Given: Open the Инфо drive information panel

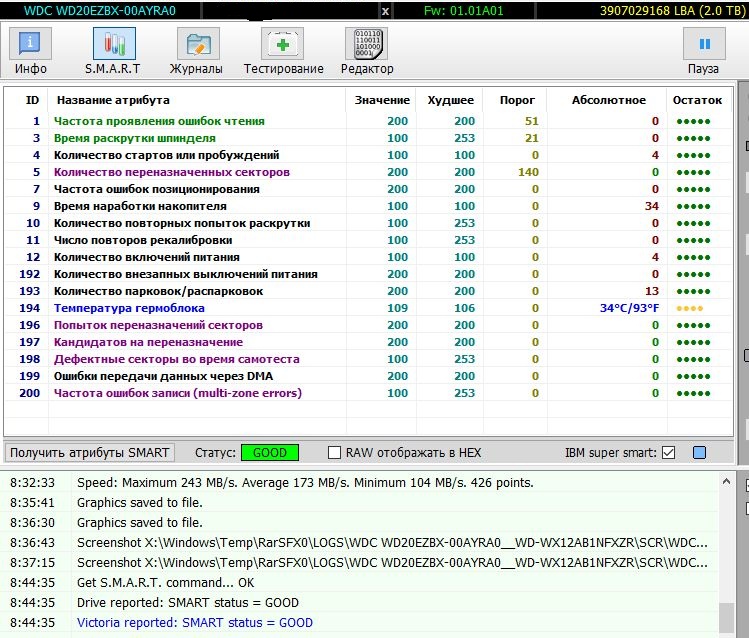Looking at the screenshot, I should point(31,50).
